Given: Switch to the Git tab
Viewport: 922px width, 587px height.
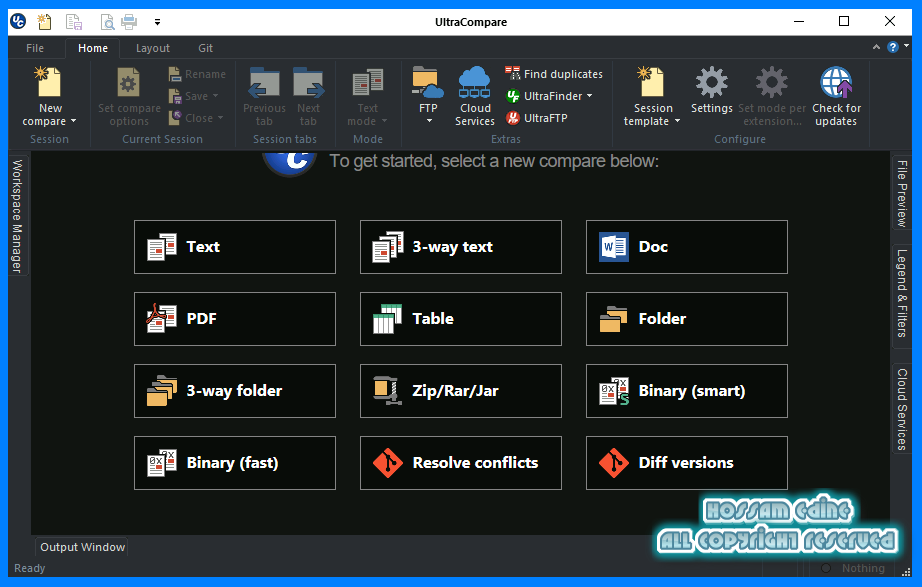Looking at the screenshot, I should pyautogui.click(x=205, y=48).
